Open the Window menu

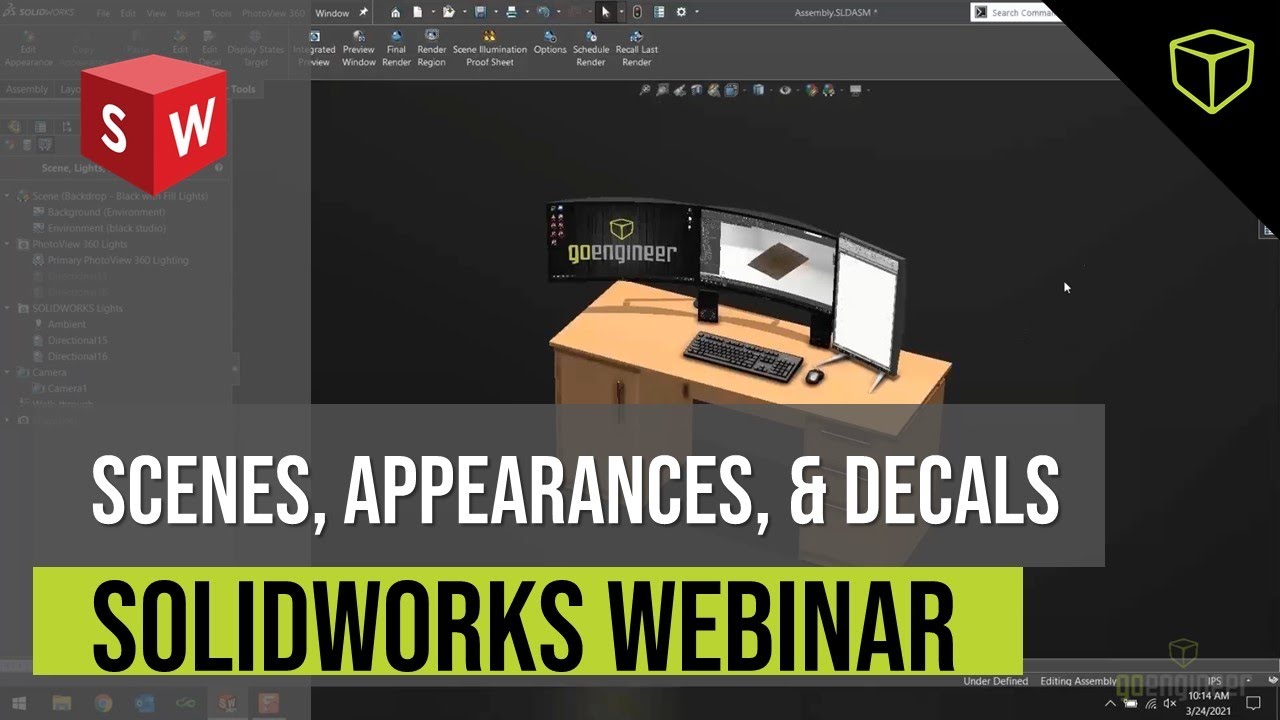point(332,14)
